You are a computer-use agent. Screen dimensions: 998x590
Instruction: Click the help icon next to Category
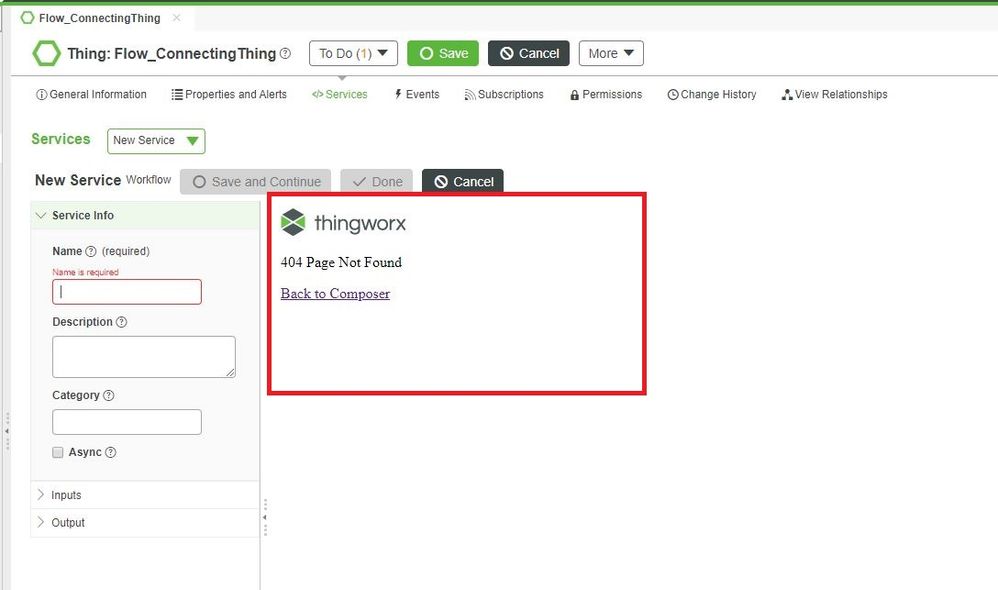pyautogui.click(x=109, y=395)
